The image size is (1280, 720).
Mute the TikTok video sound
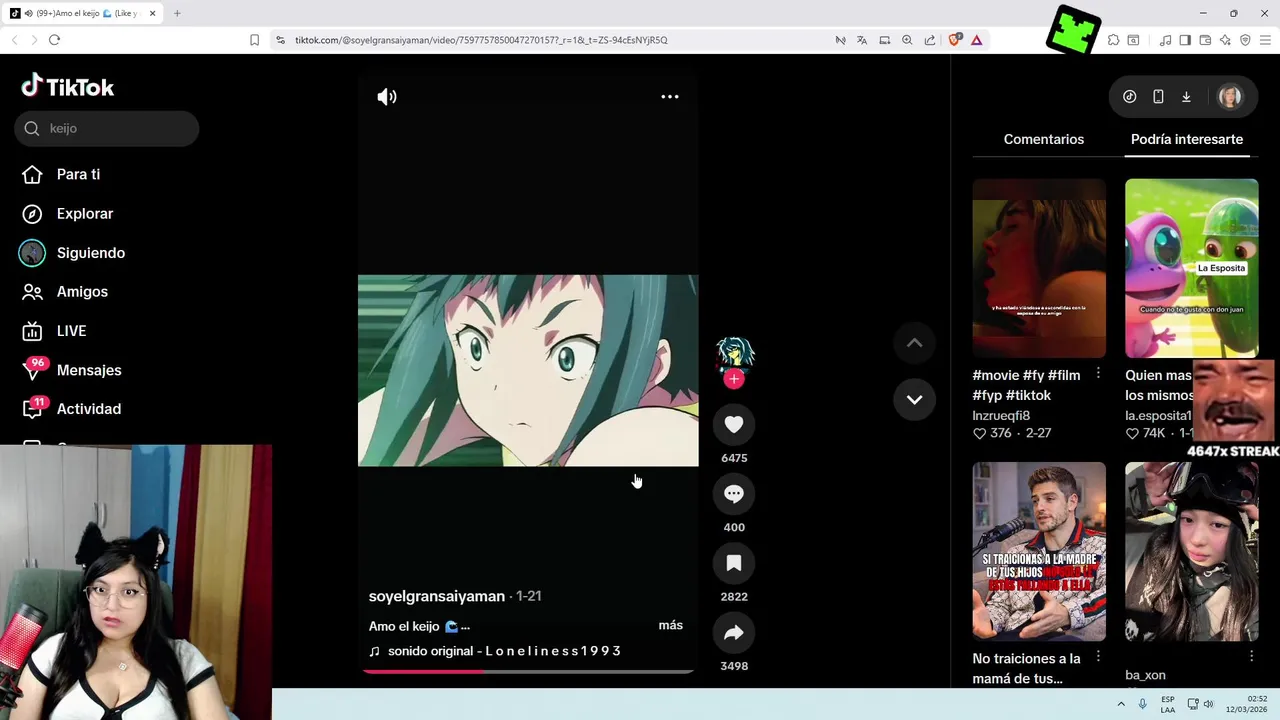387,97
